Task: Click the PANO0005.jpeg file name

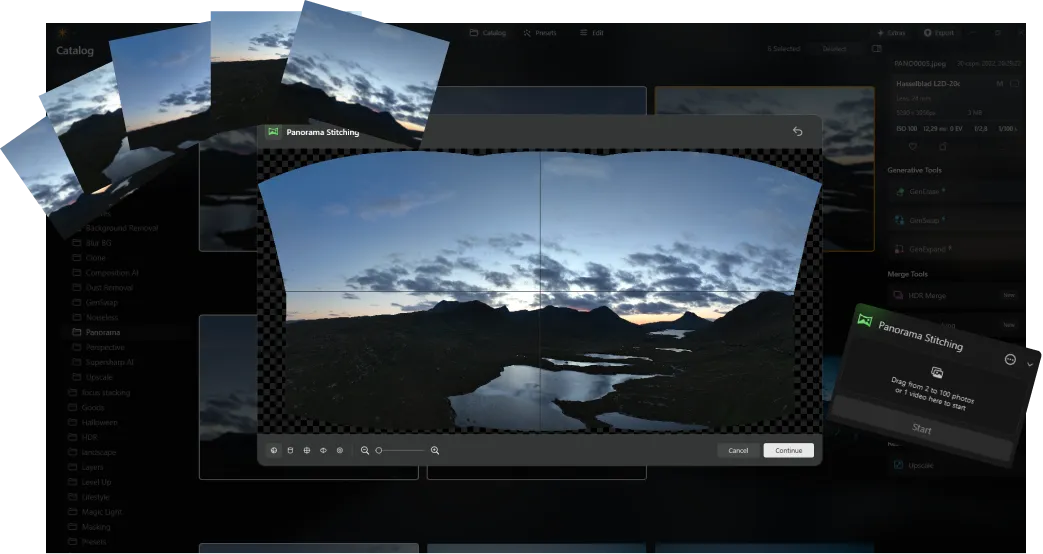Action: [x=920, y=64]
